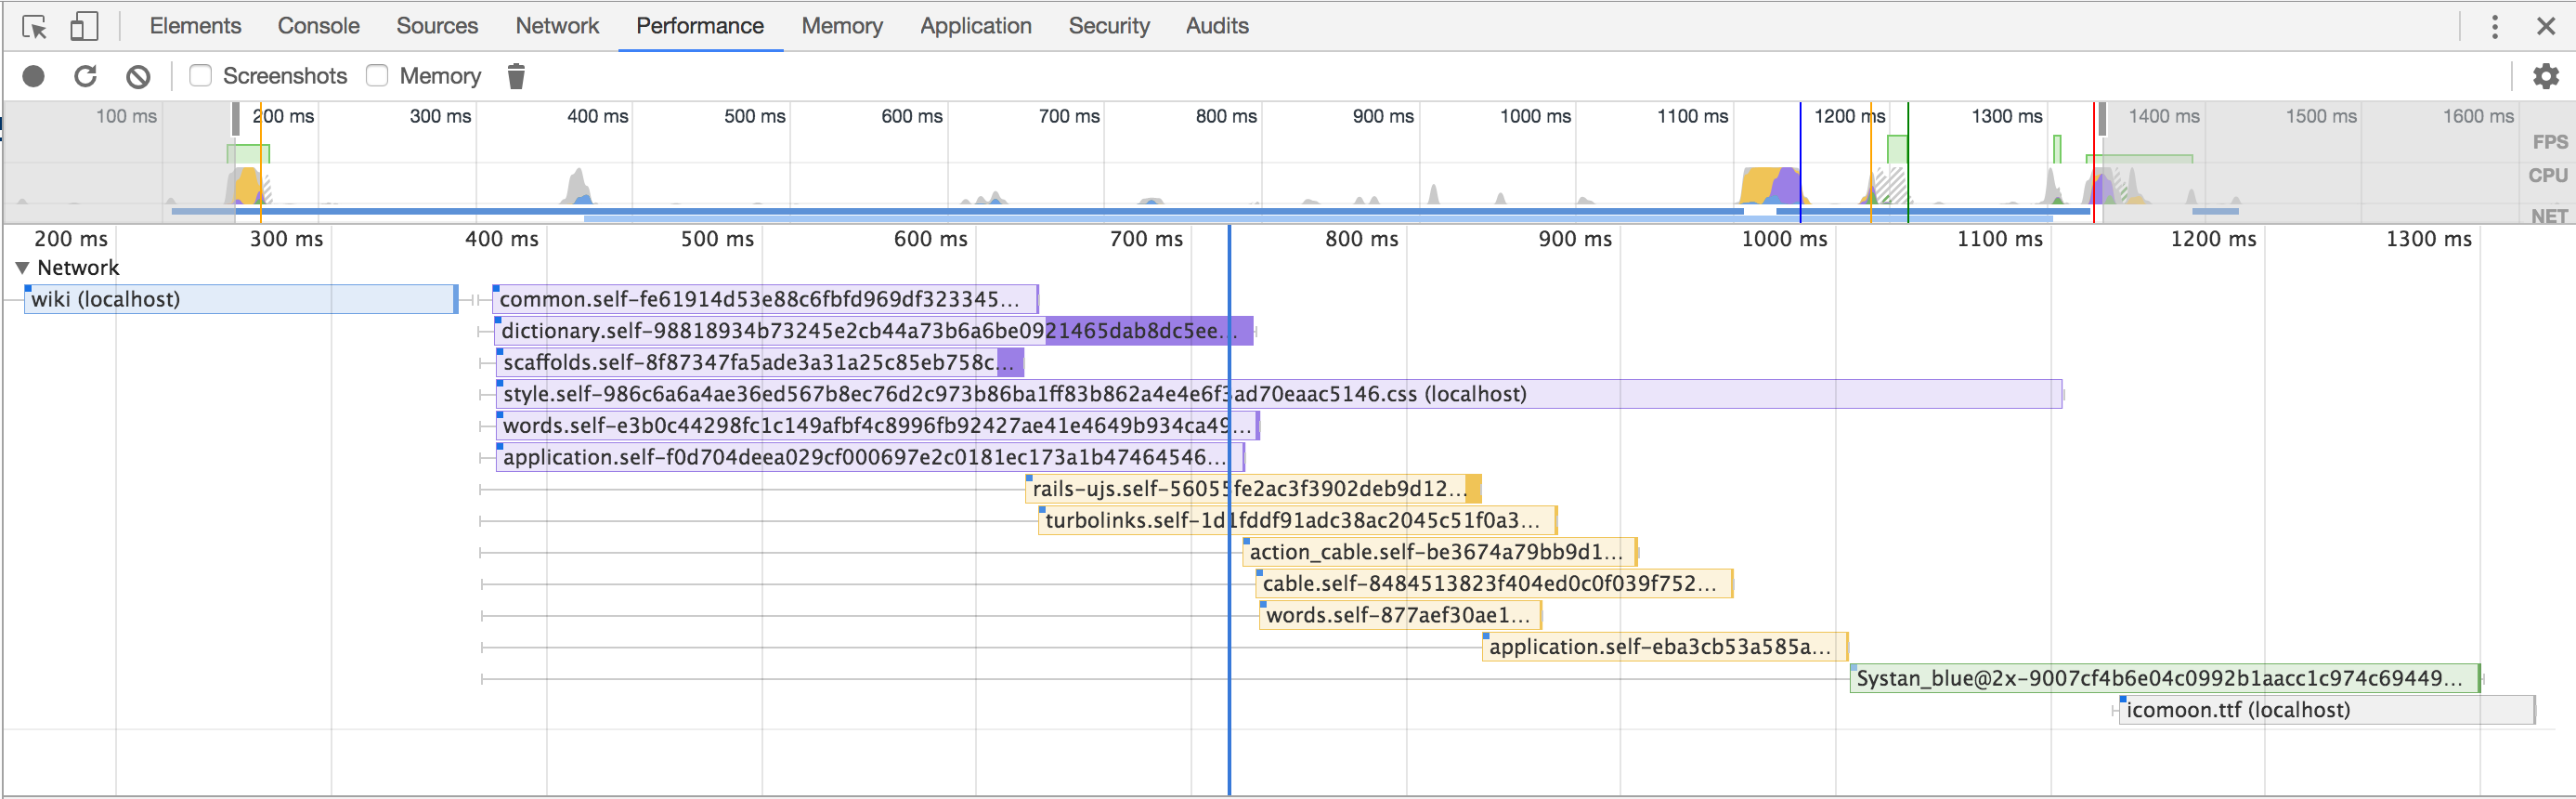Image resolution: width=2576 pixels, height=799 pixels.
Task: Clear the recording with the clear icon
Action: pyautogui.click(x=138, y=76)
